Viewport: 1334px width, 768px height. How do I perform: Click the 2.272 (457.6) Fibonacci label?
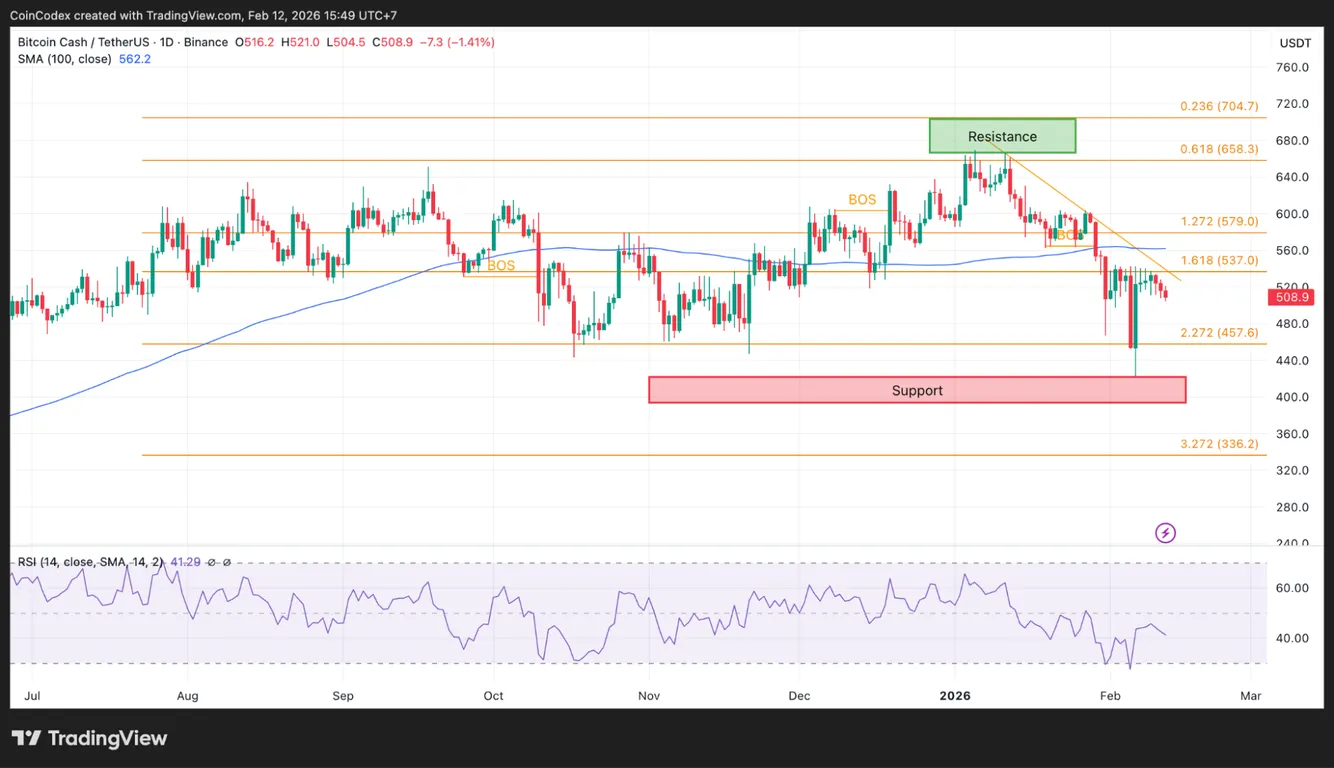[1219, 333]
